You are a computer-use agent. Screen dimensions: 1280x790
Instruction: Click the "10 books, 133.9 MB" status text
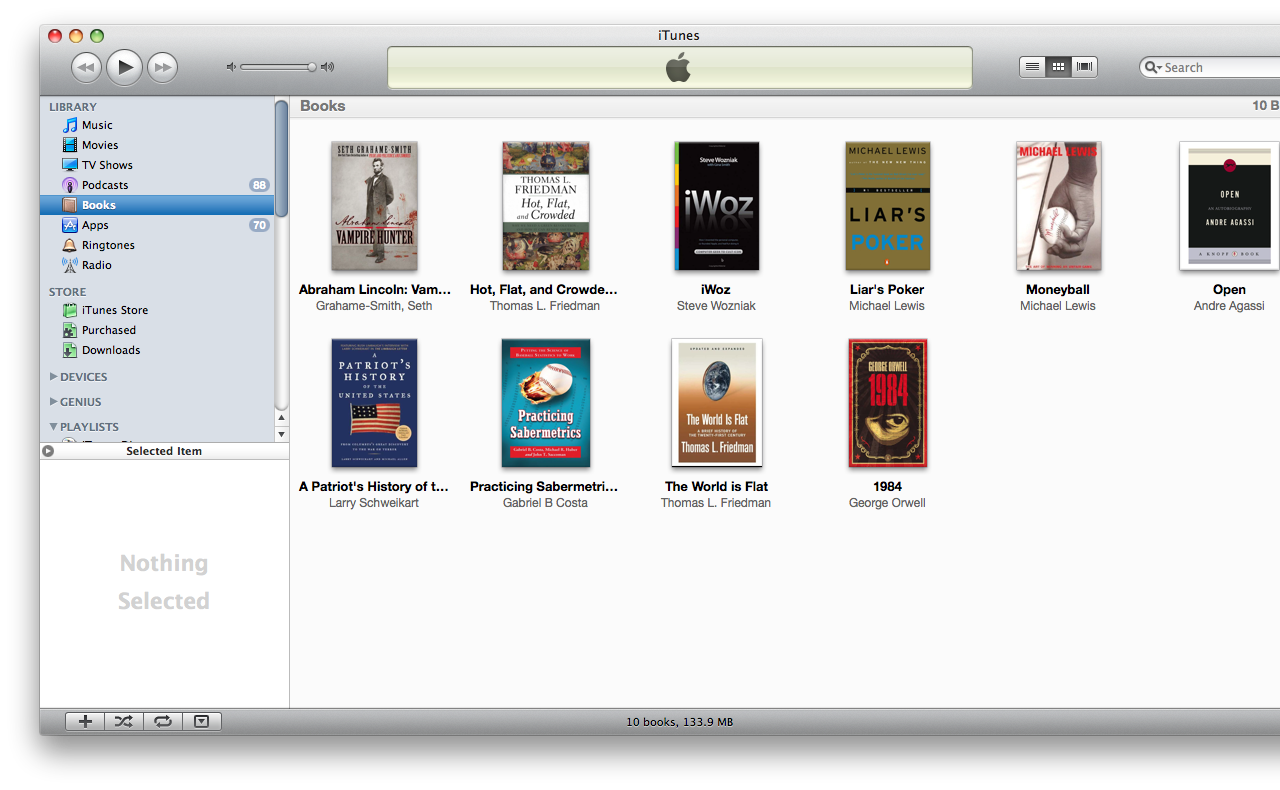click(680, 722)
